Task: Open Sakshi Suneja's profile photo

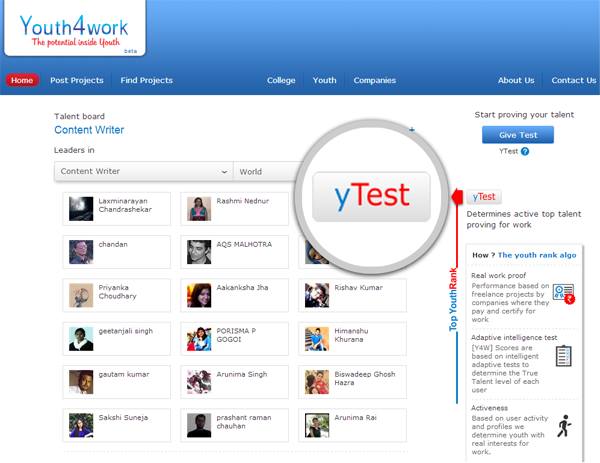Action: click(81, 425)
